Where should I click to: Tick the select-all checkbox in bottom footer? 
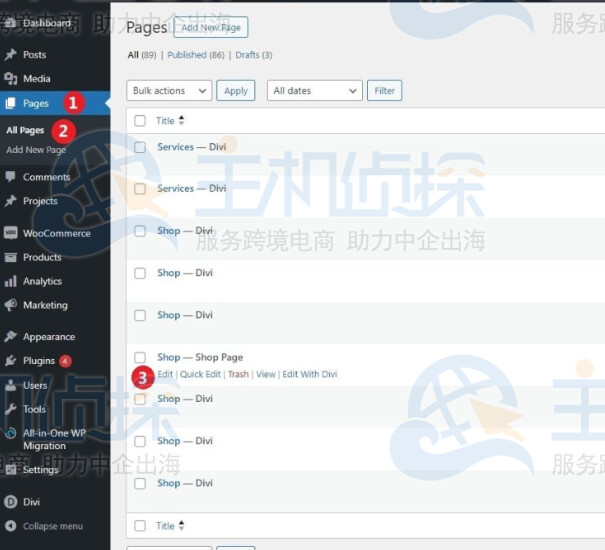click(140, 526)
